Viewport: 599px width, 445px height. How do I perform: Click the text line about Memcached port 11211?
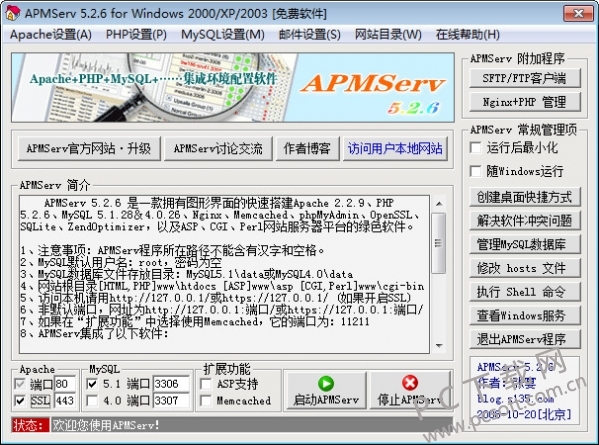(x=195, y=322)
